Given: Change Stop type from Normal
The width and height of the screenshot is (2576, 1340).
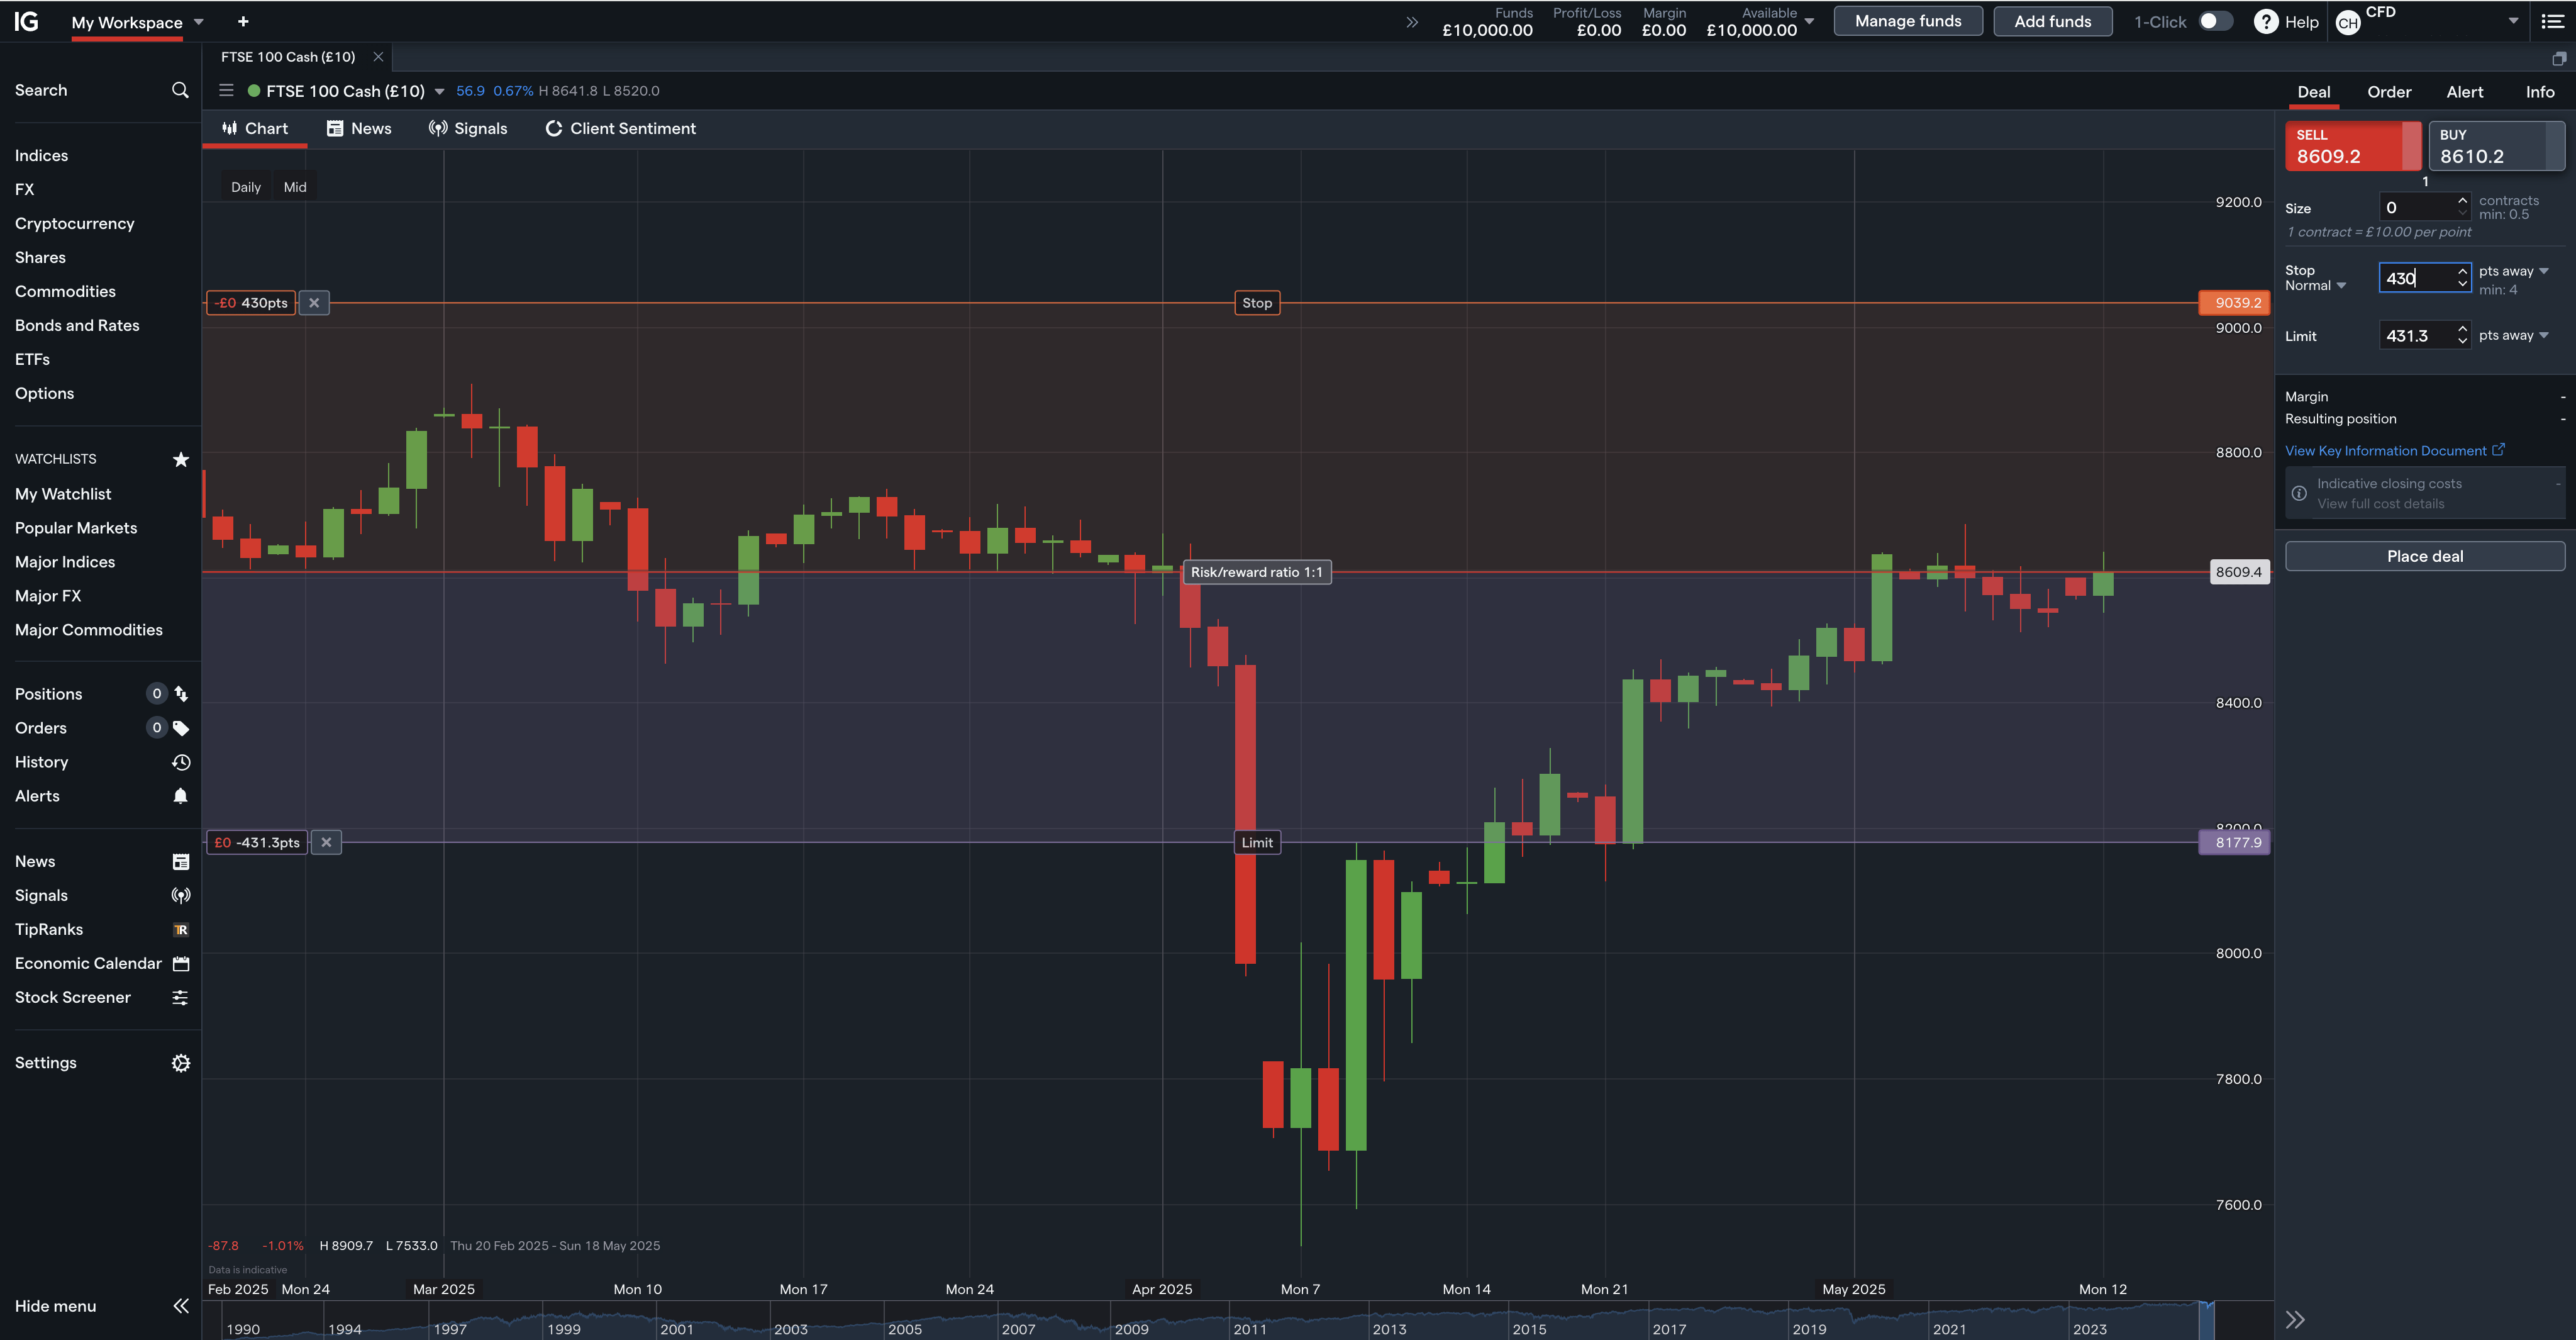Looking at the screenshot, I should [2315, 286].
